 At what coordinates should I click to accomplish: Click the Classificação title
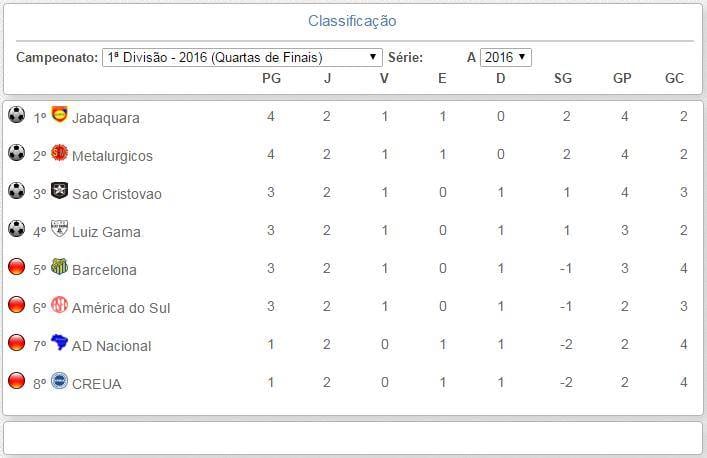click(352, 21)
